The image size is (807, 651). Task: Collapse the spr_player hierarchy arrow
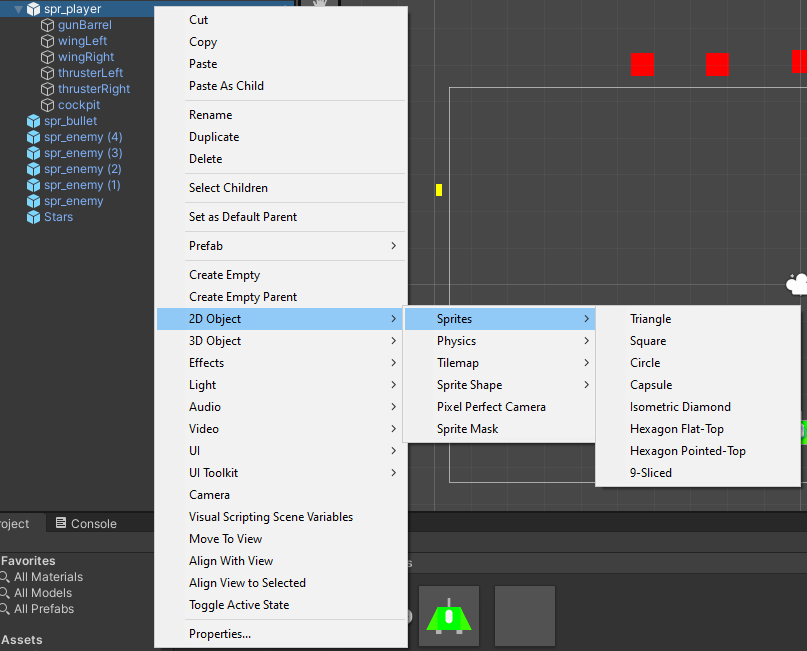click(x=18, y=9)
